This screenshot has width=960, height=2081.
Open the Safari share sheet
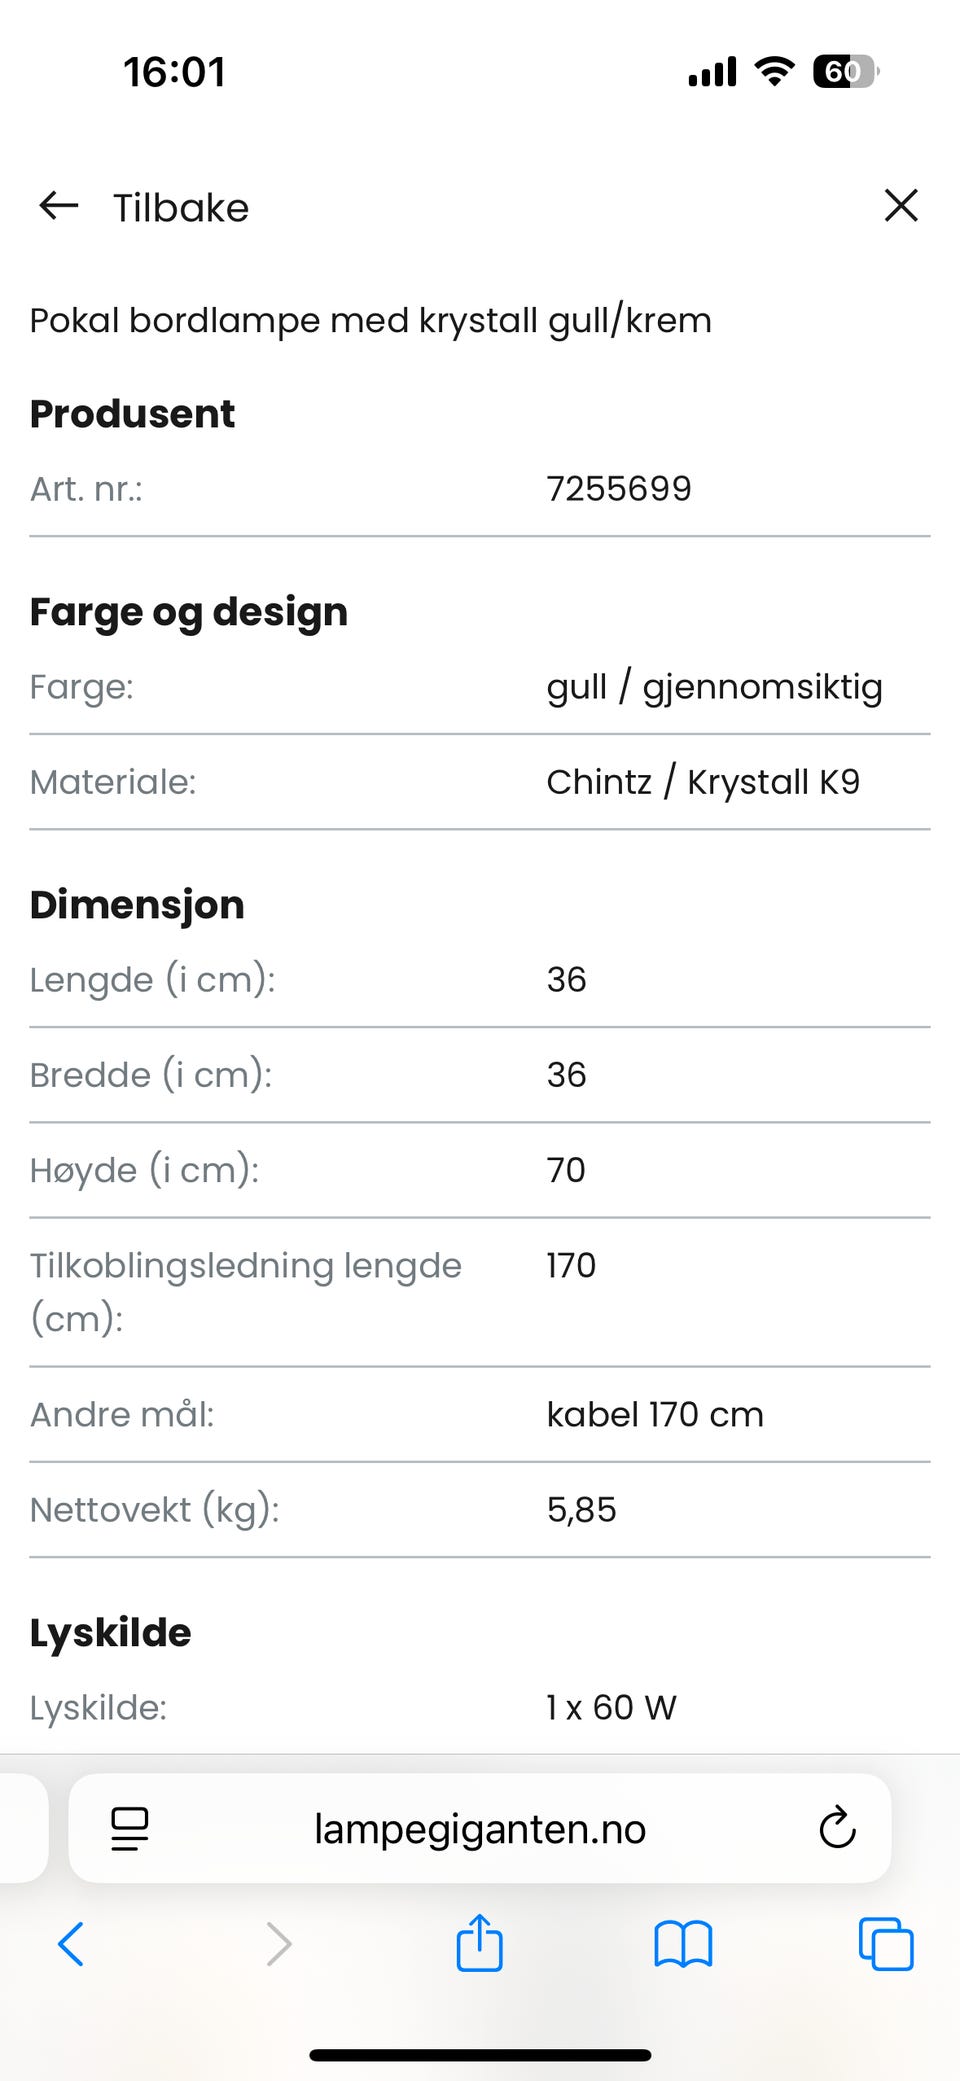pyautogui.click(x=479, y=1943)
